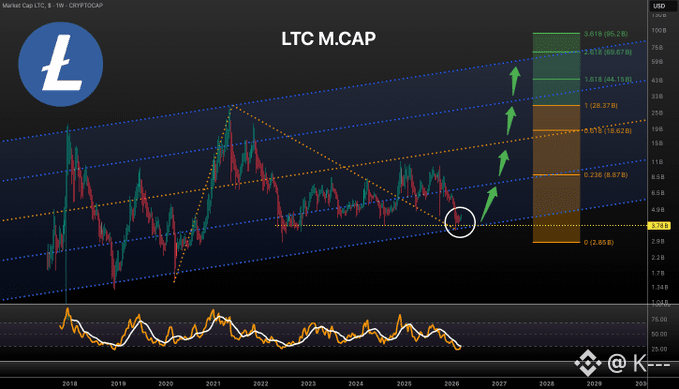Click the 100B price axis label
The width and height of the screenshot is (679, 389).
point(659,31)
